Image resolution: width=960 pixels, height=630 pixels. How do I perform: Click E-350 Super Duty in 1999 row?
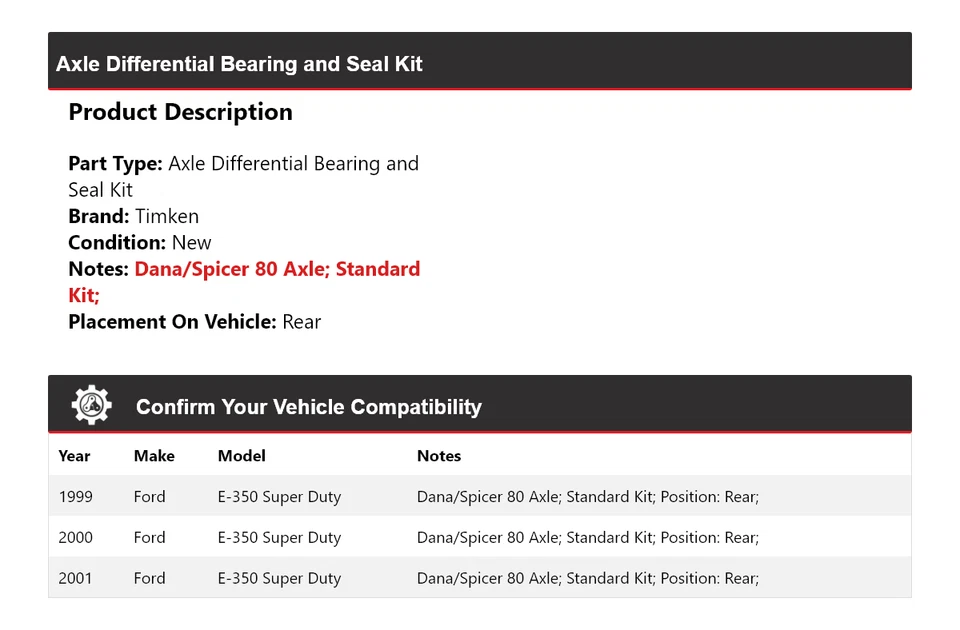279,497
